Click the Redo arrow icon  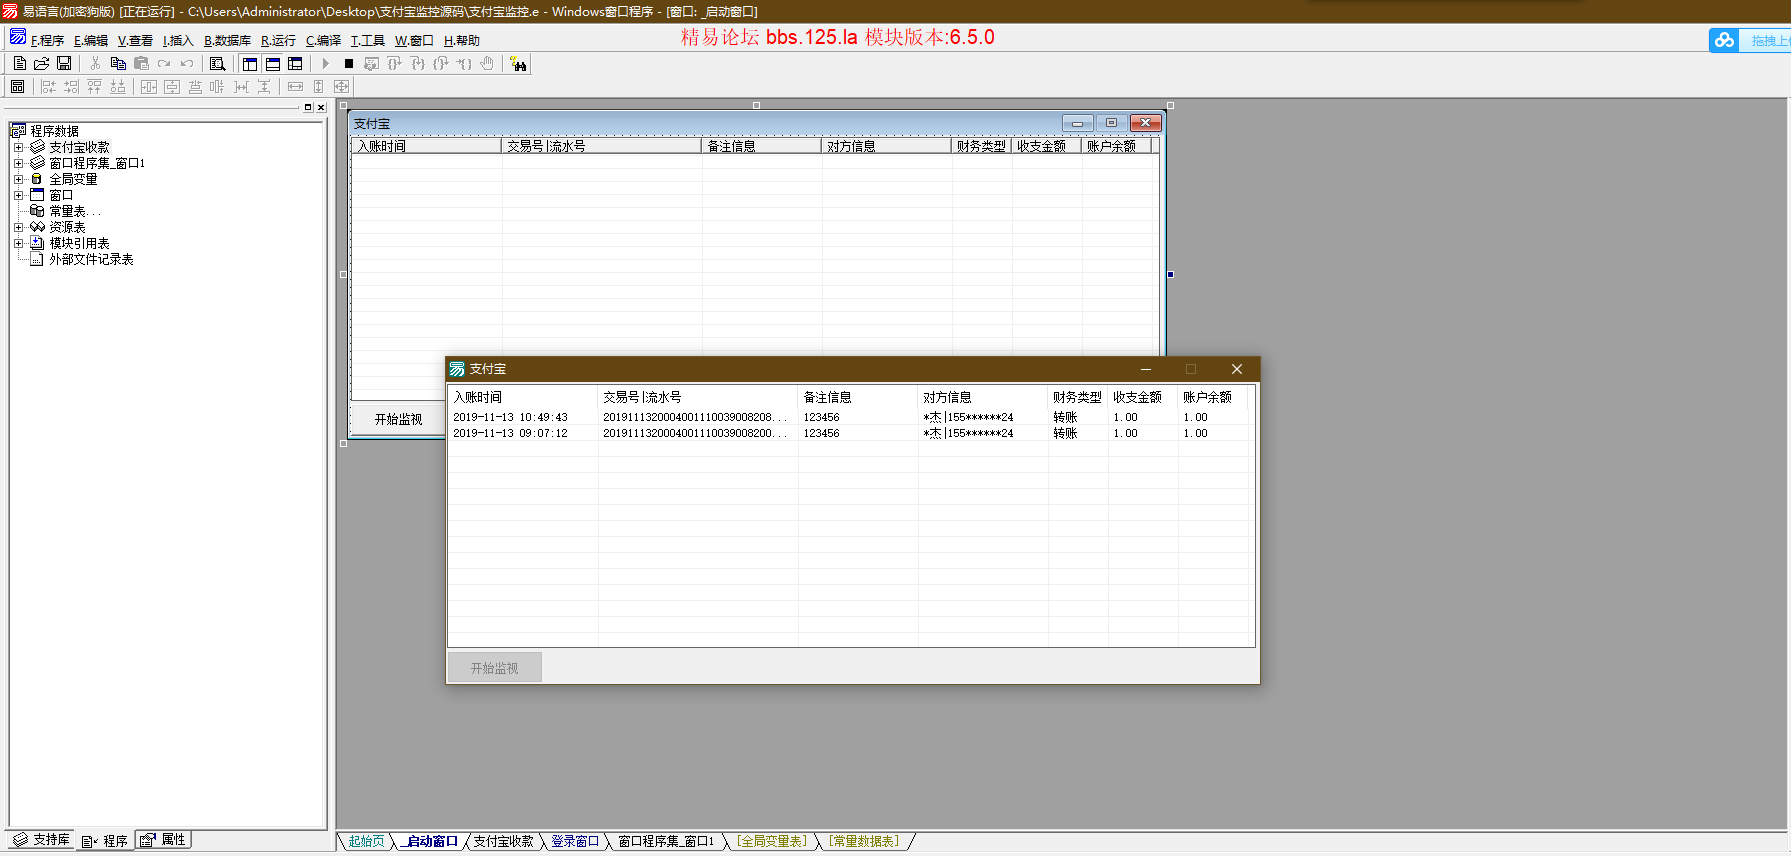[164, 63]
